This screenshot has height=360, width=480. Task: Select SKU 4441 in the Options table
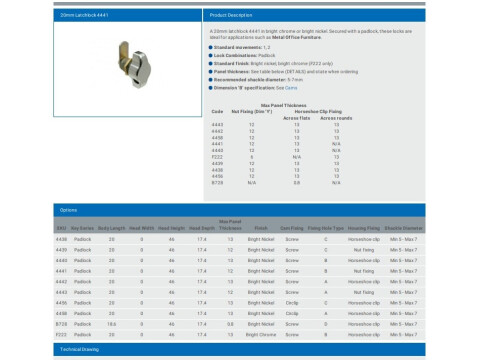(x=61, y=271)
